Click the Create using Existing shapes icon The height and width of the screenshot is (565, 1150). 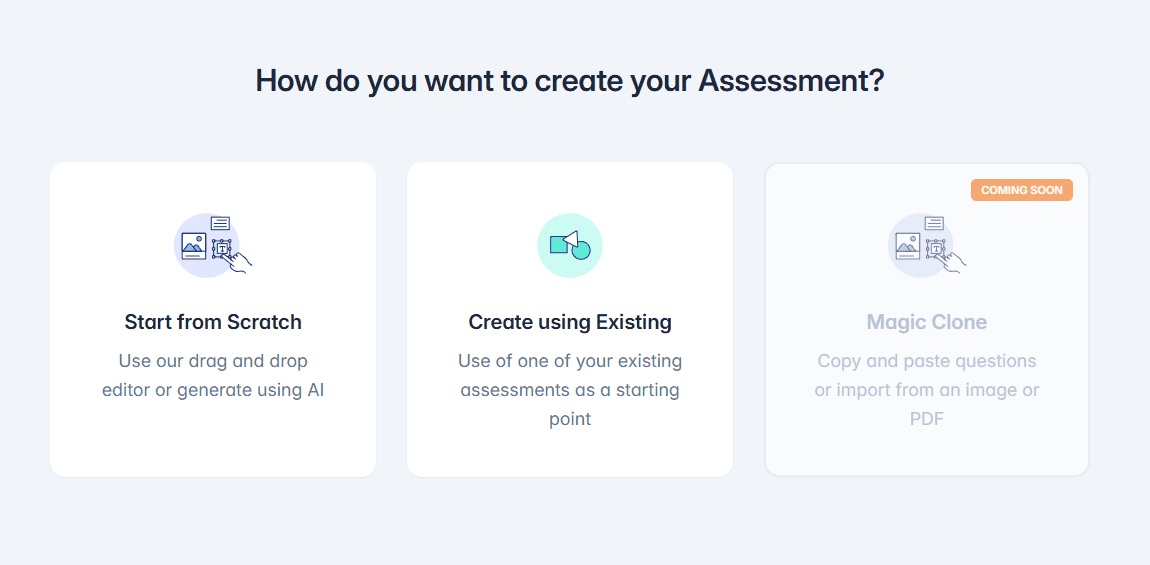point(570,245)
